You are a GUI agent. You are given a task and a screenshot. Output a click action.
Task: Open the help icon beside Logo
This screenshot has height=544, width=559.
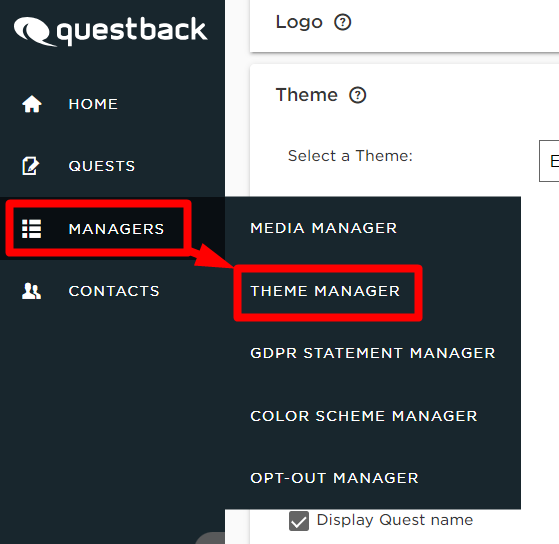343,22
